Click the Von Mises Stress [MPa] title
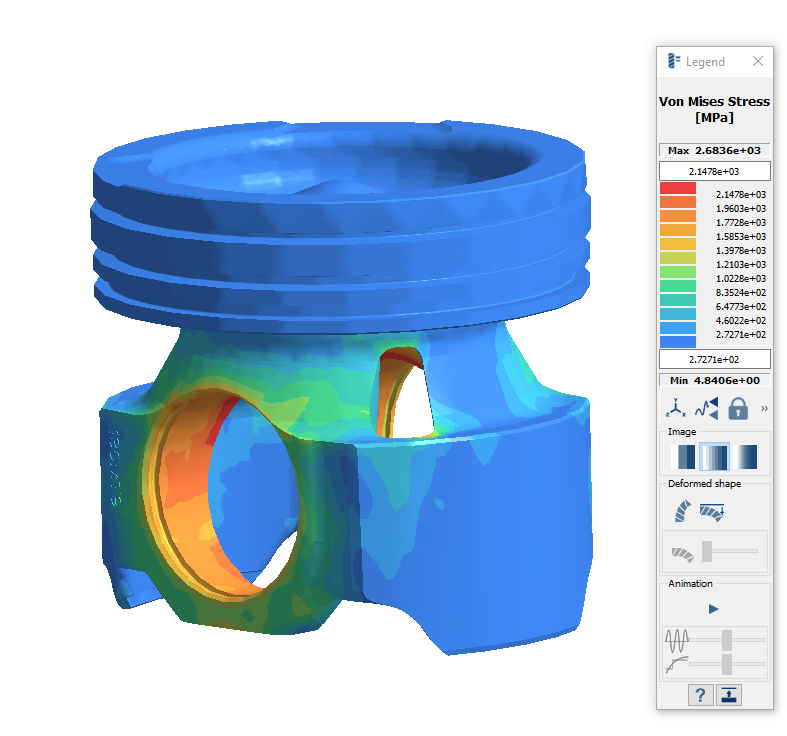This screenshot has width=787, height=736. 714,109
